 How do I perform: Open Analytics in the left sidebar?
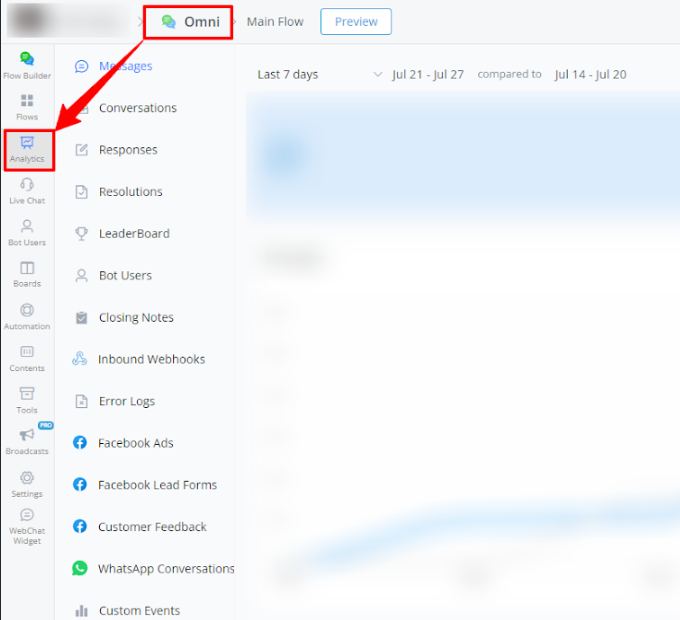pyautogui.click(x=27, y=149)
